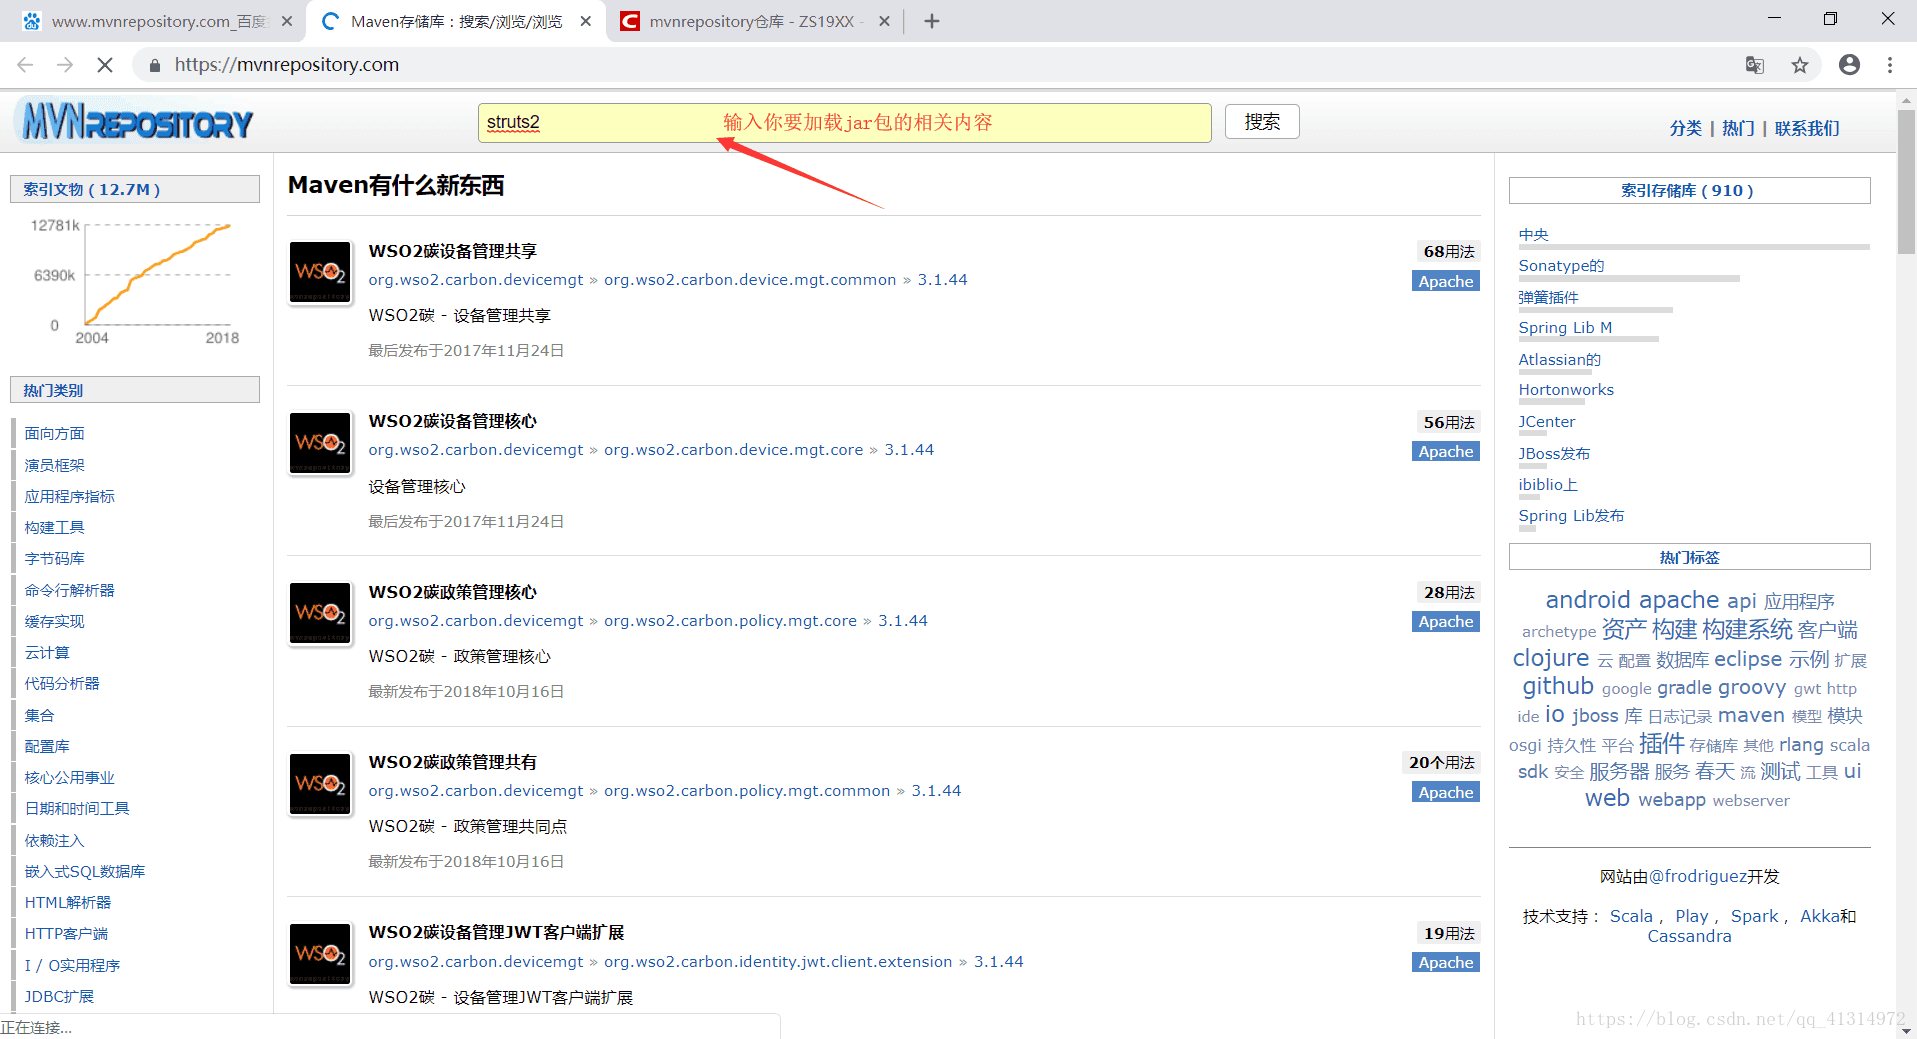Viewport: 1917px width, 1039px height.
Task: Open 中央 repository link
Action: [x=1533, y=234]
